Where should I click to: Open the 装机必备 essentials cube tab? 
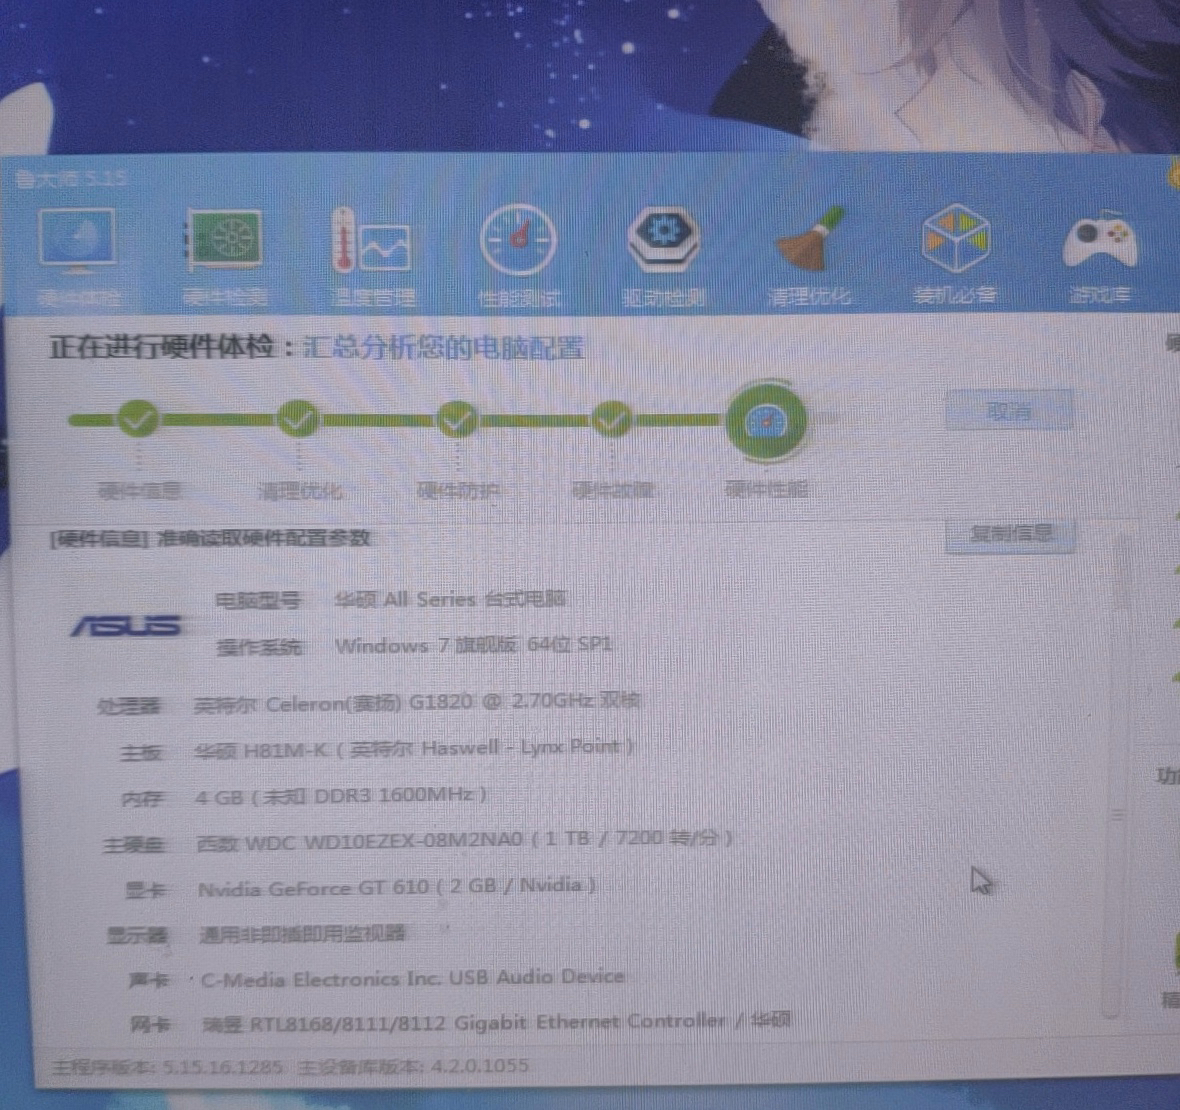point(955,256)
